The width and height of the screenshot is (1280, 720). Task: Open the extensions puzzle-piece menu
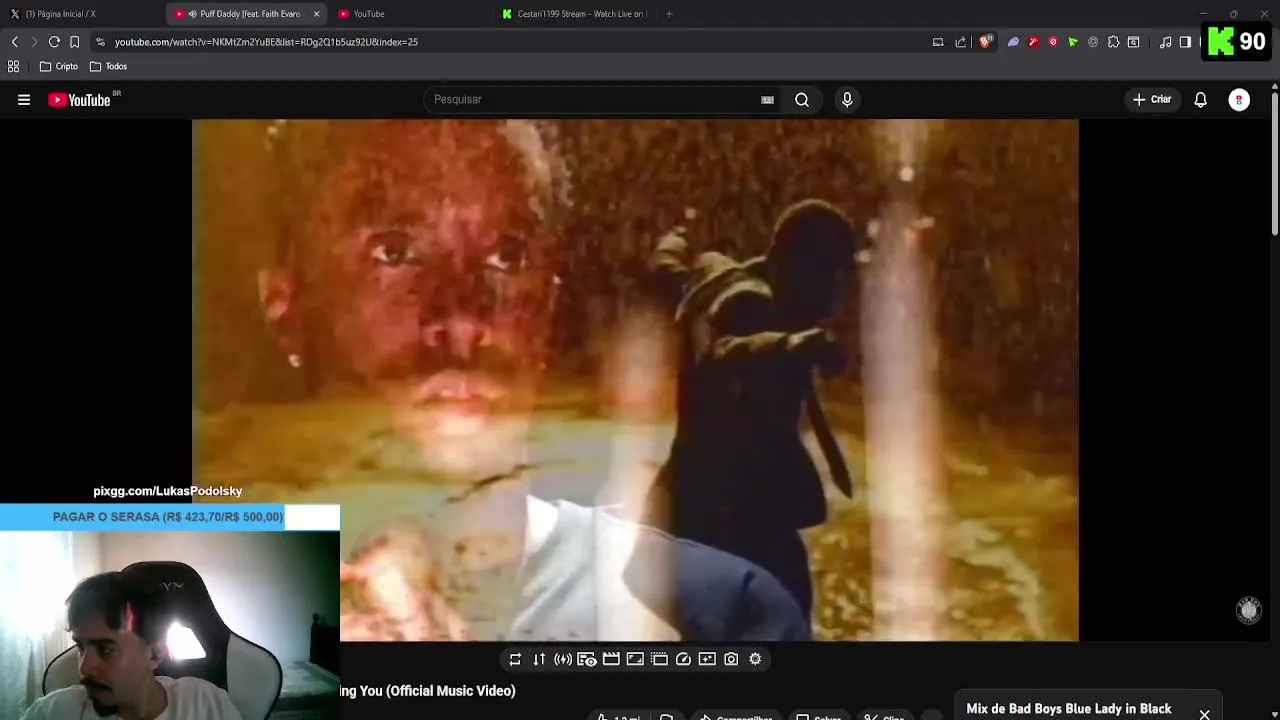coord(1113,42)
